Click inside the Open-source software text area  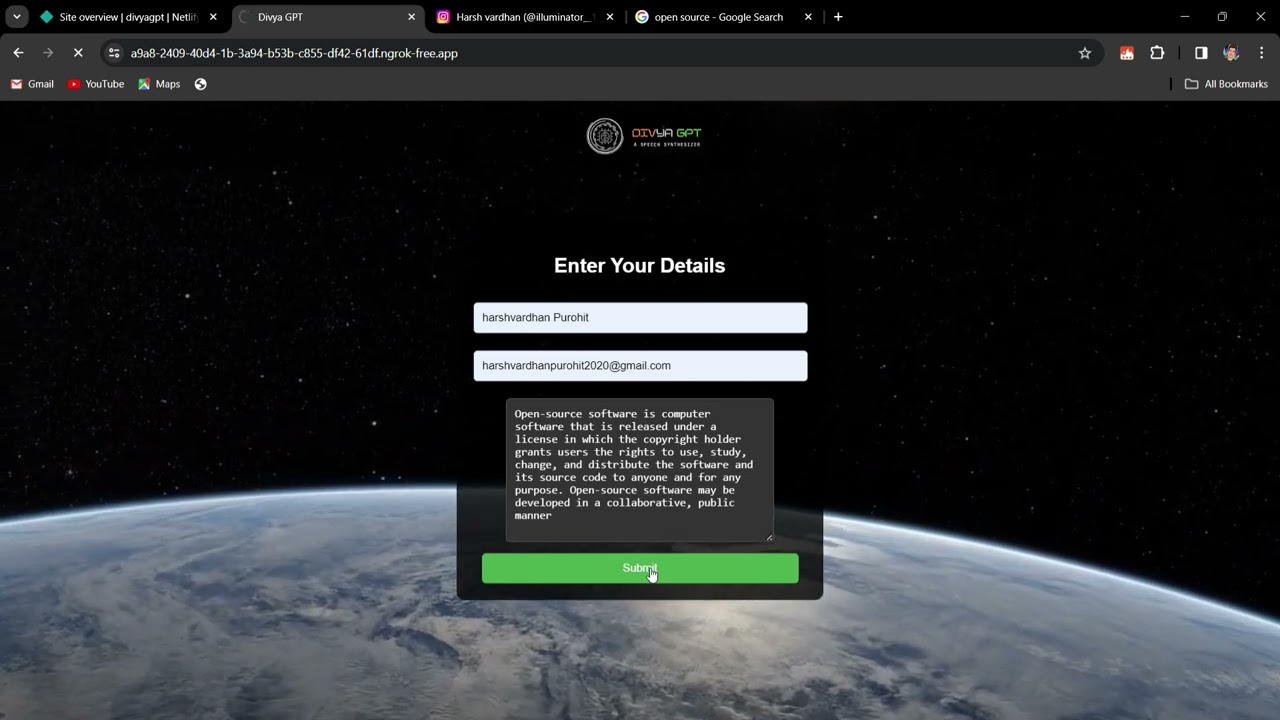tap(640, 470)
